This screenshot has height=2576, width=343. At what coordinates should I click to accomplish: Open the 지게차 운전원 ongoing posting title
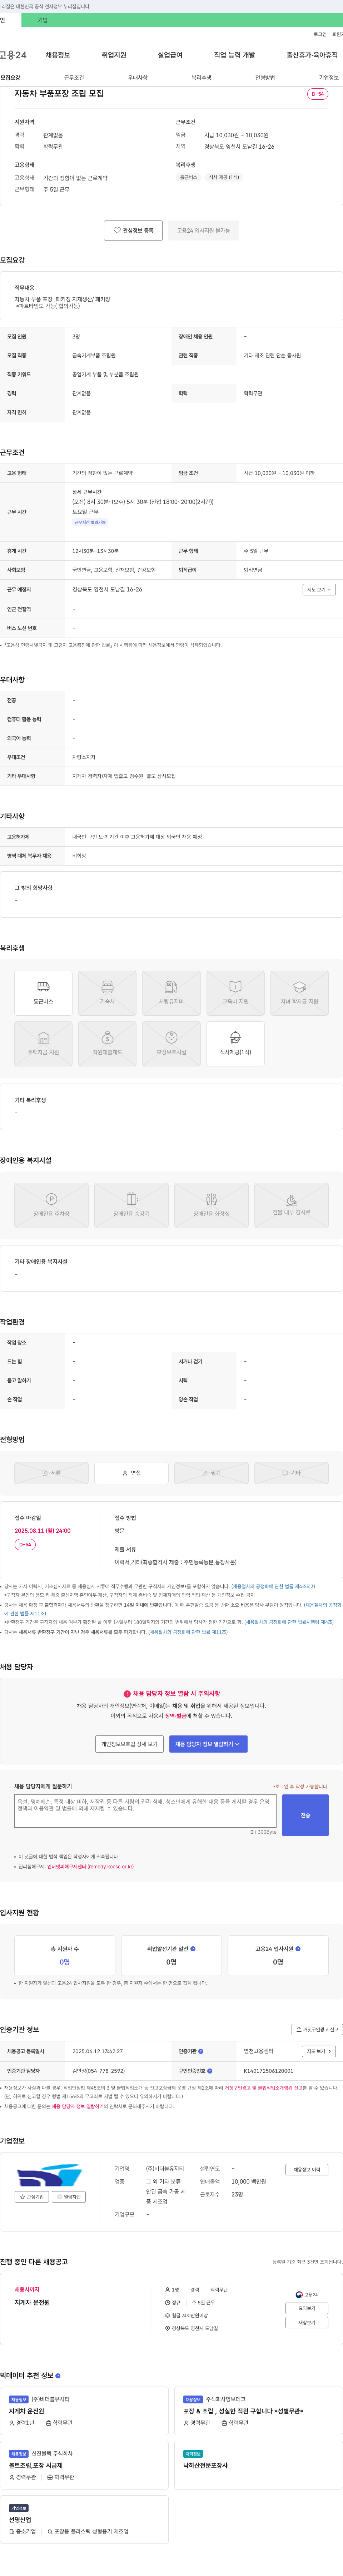(32, 2303)
